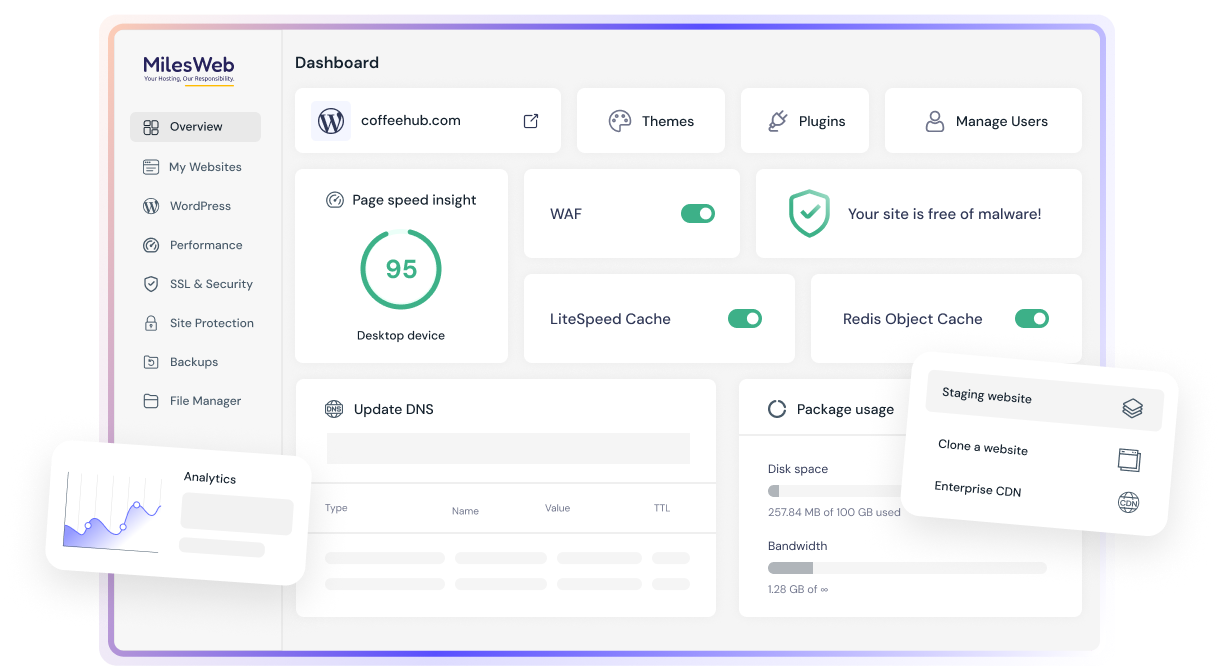Disable the WAF toggle
The image size is (1224, 666).
coord(698,213)
